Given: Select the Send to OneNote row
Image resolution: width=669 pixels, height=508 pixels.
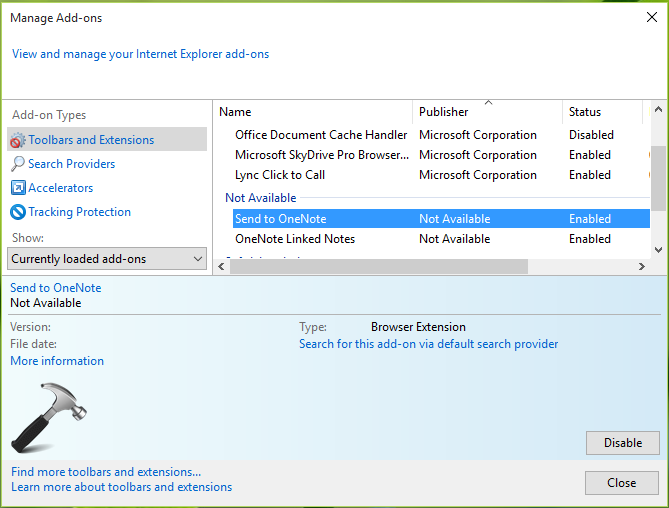Looking at the screenshot, I should pyautogui.click(x=441, y=218).
